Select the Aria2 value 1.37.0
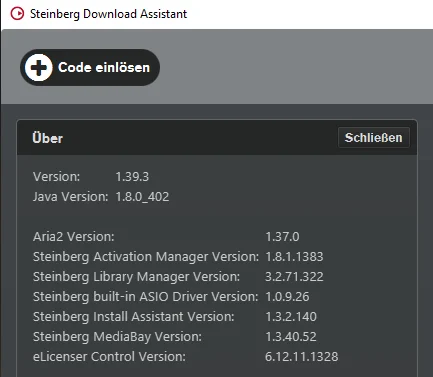 282,237
